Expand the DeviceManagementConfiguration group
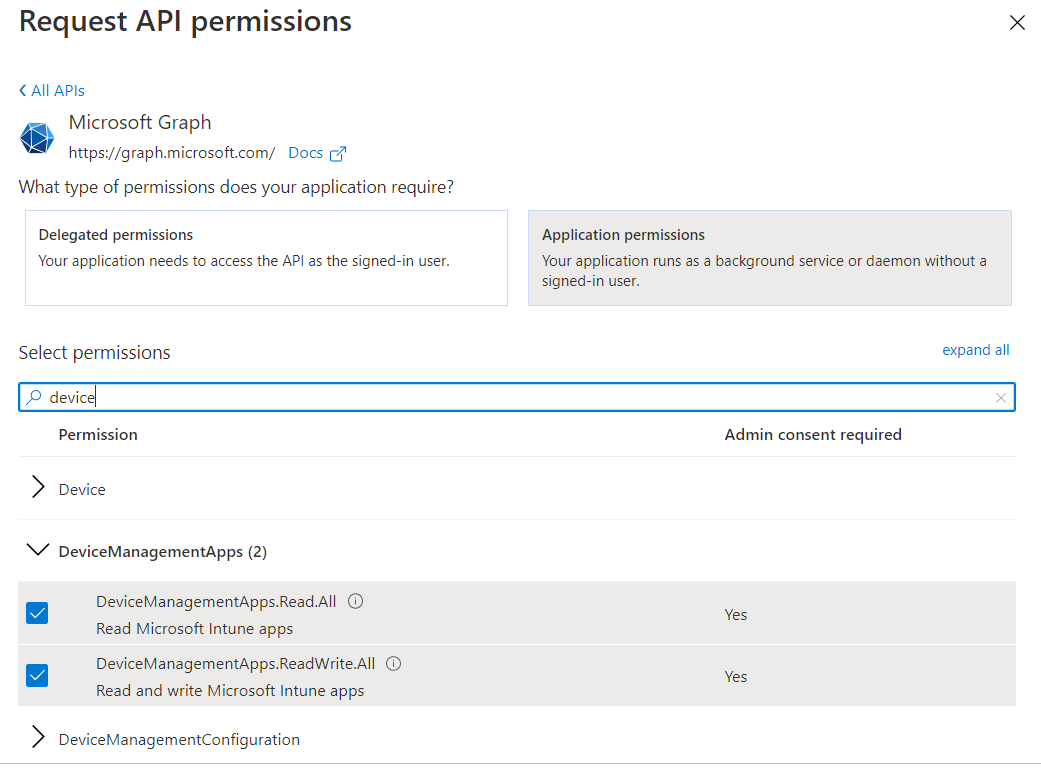Viewport: 1041px width, 784px height. click(39, 738)
